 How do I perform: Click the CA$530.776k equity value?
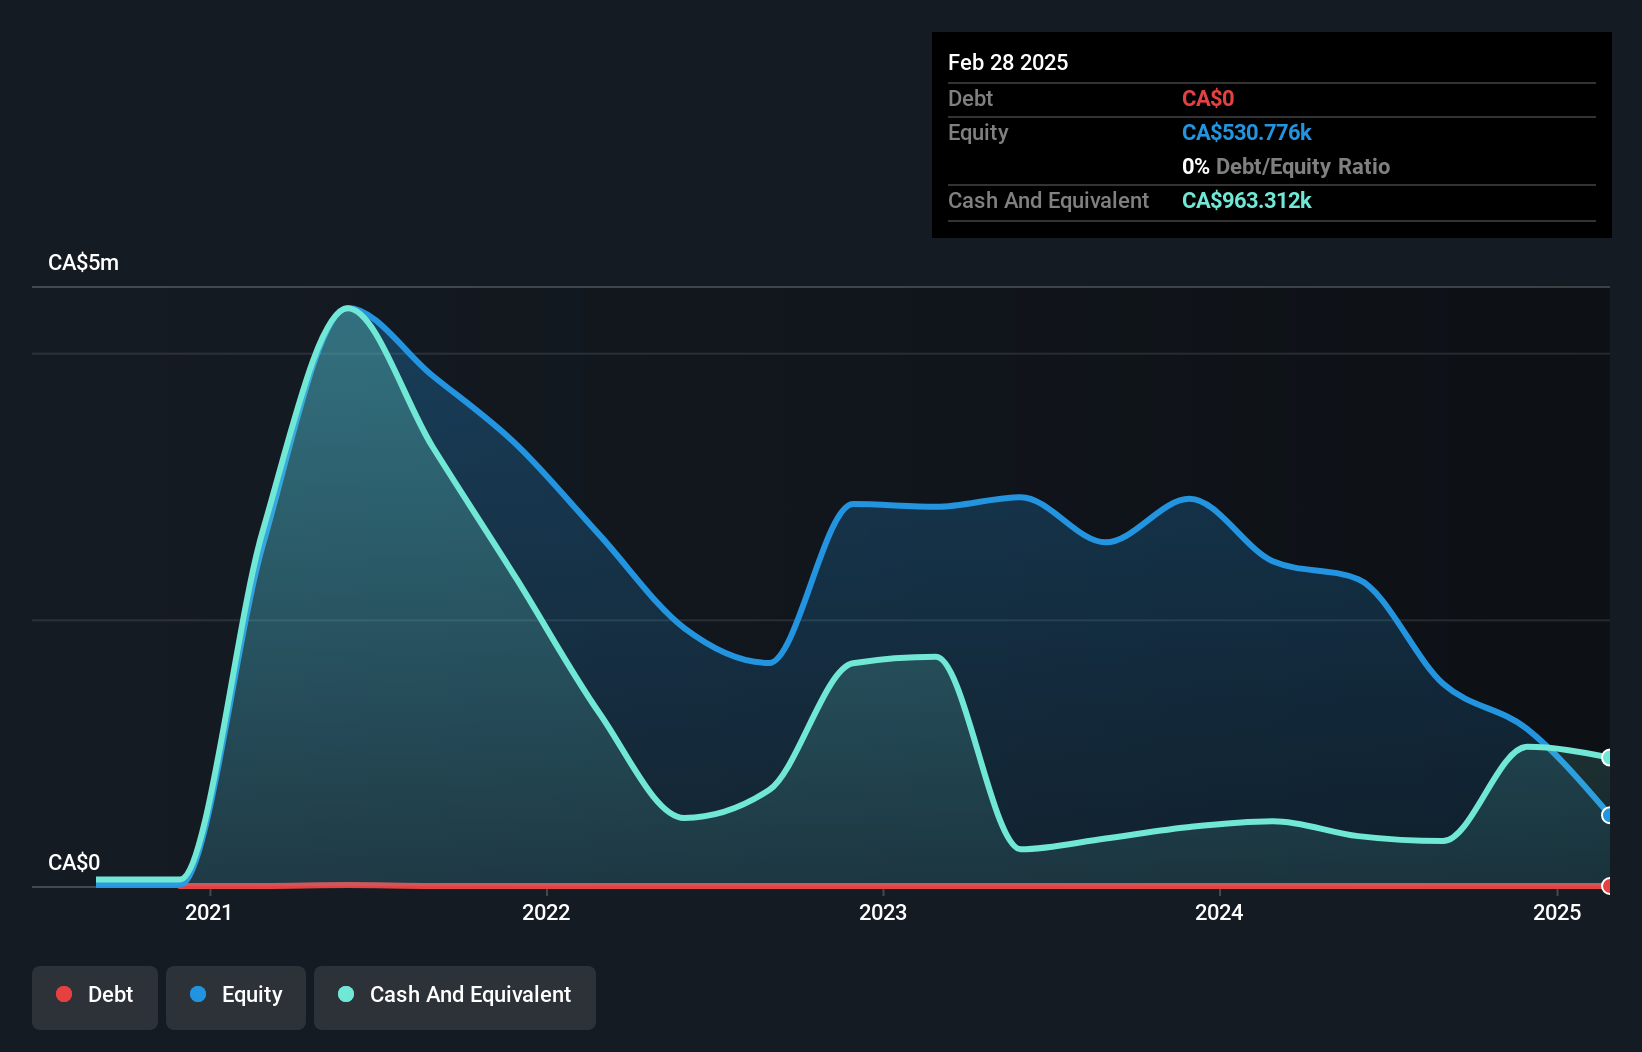(x=1247, y=132)
